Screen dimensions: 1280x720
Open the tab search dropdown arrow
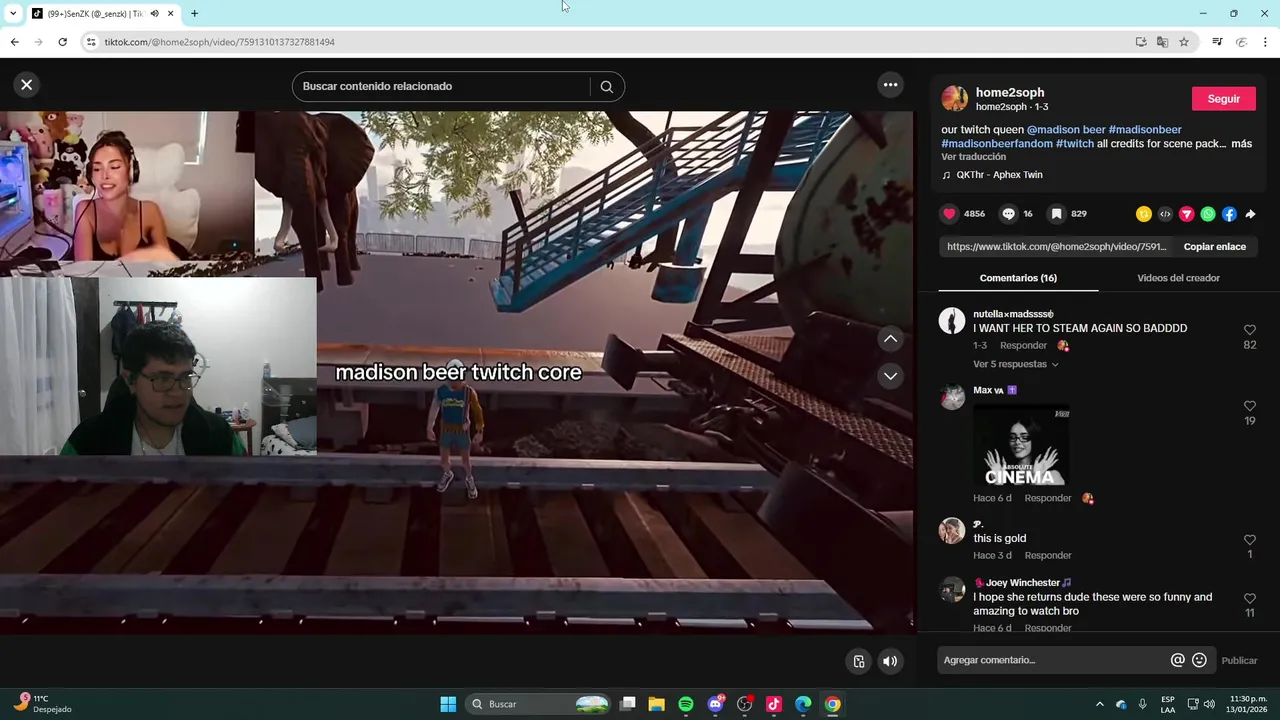pyautogui.click(x=13, y=14)
